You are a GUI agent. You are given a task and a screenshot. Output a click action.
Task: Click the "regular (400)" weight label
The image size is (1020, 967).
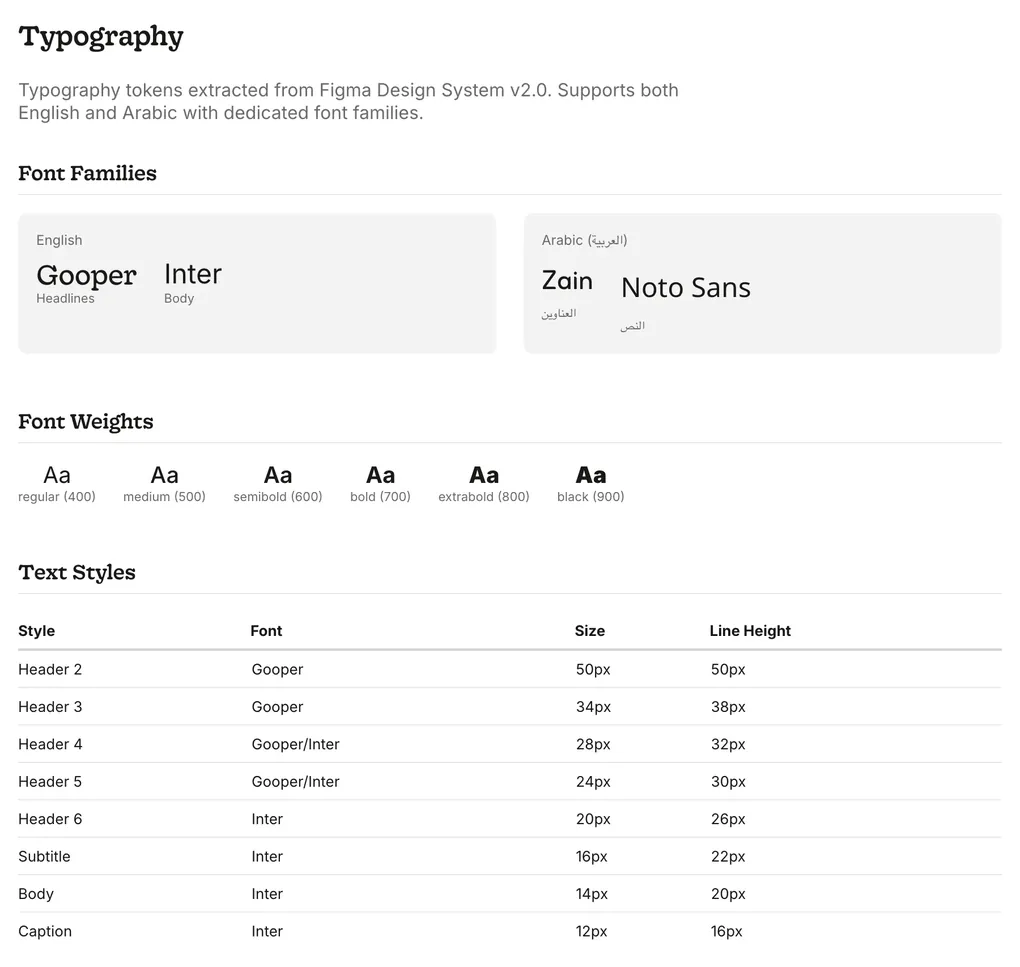pyautogui.click(x=57, y=497)
